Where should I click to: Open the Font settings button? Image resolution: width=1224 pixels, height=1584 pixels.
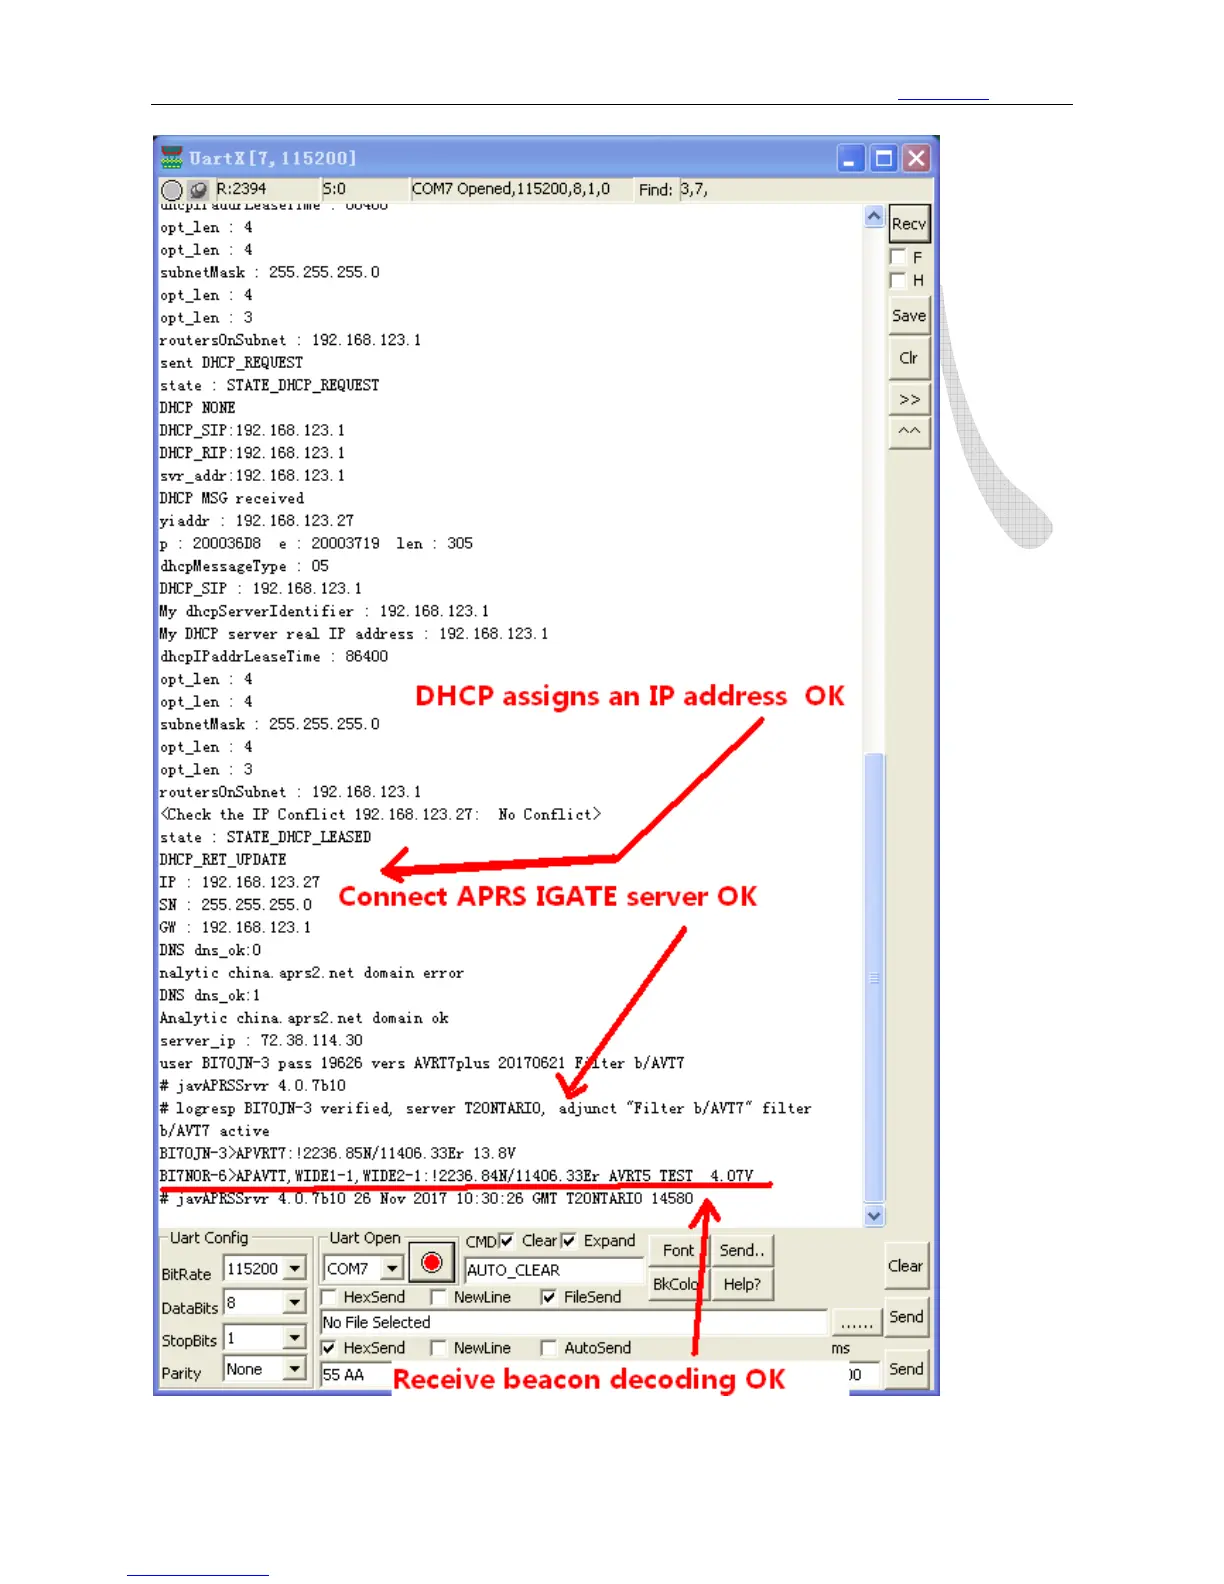point(678,1250)
